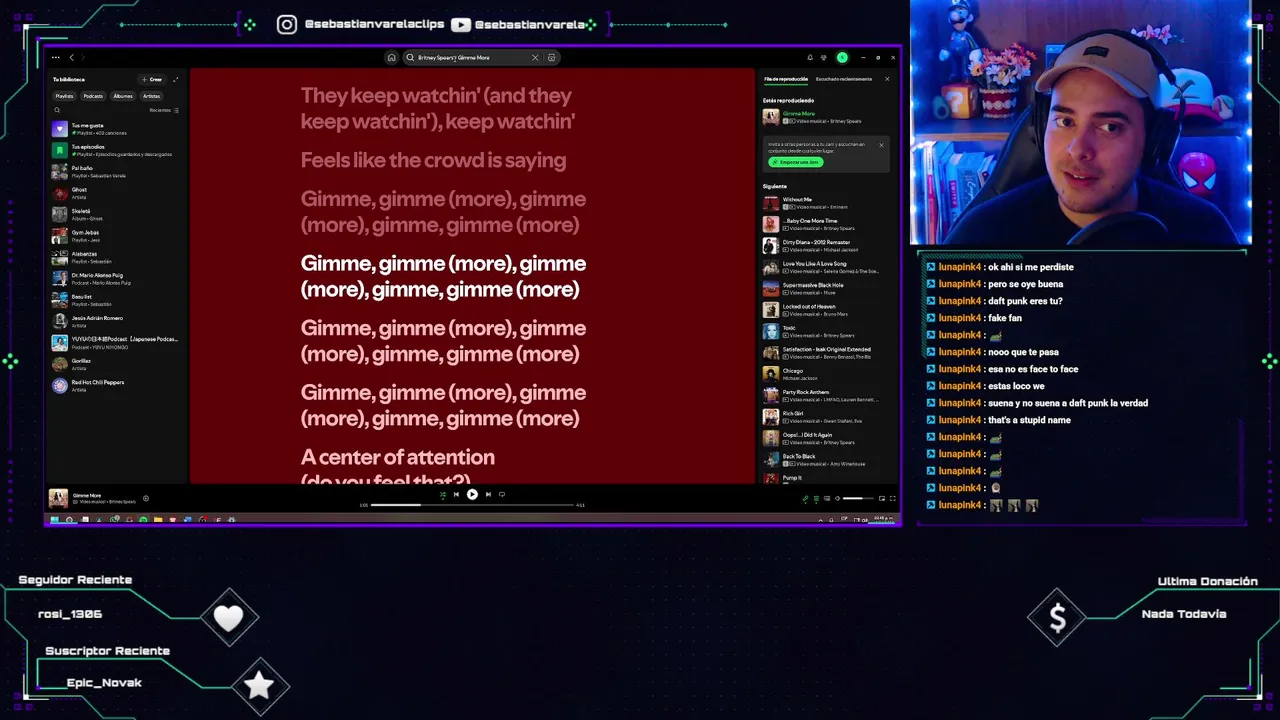This screenshot has width=1280, height=720.
Task: Seek in the song progress bar
Action: [472, 505]
